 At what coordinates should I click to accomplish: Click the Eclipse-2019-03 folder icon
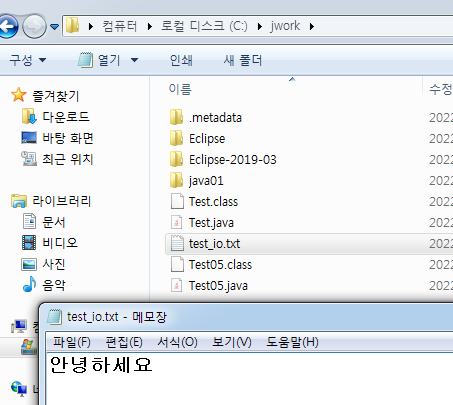tap(176, 159)
